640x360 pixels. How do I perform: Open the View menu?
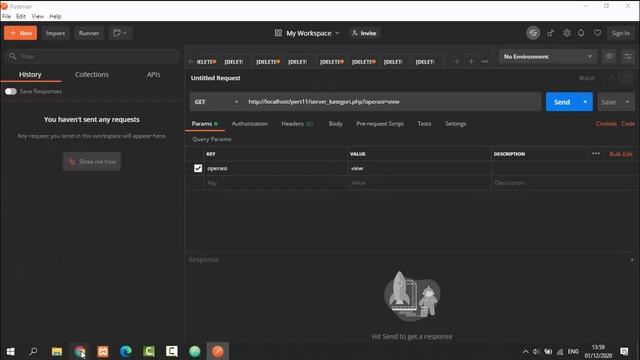pos(38,16)
